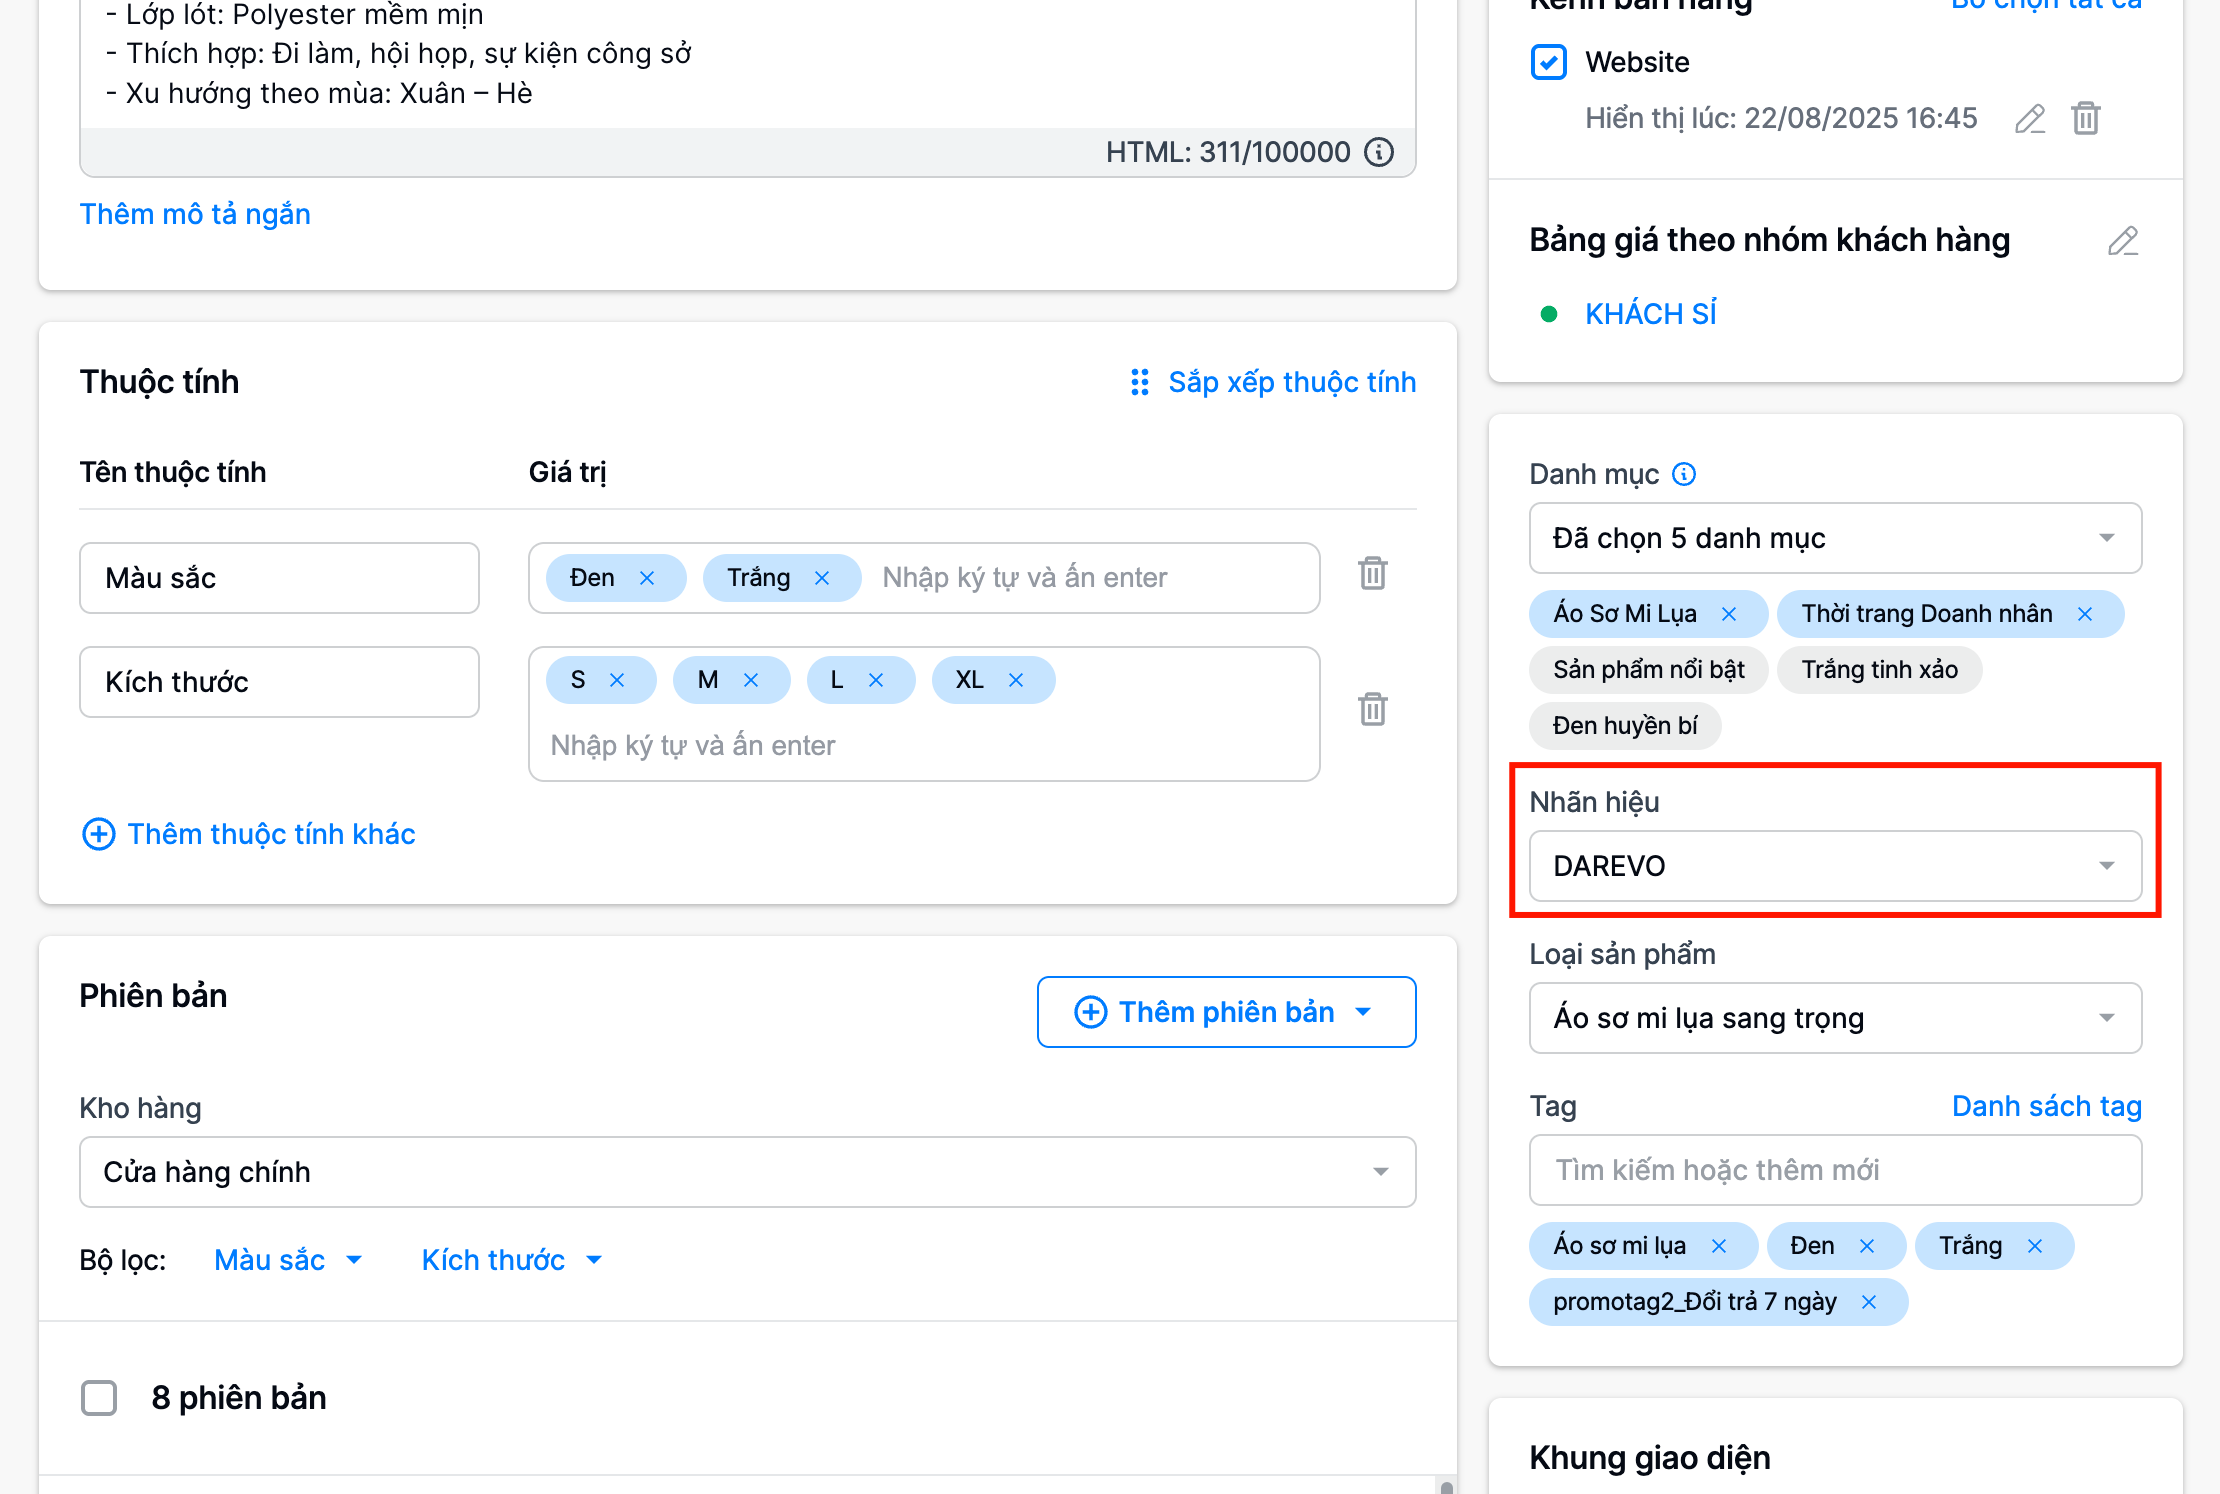Open the Nhãn hiệu DAREVO dropdown
2220x1494 pixels.
click(1834, 866)
